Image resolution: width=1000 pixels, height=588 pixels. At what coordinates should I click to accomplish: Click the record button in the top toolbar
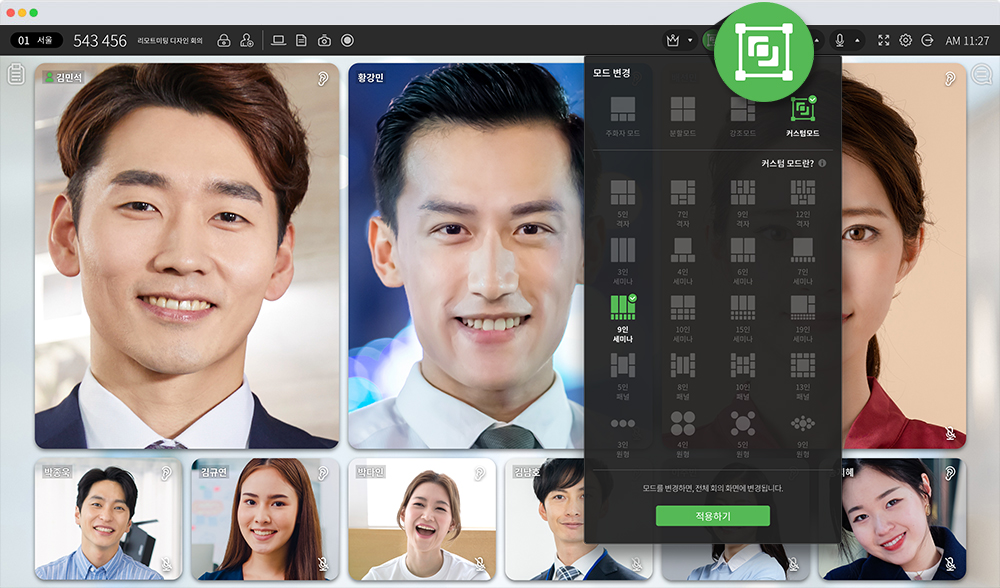[x=347, y=41]
